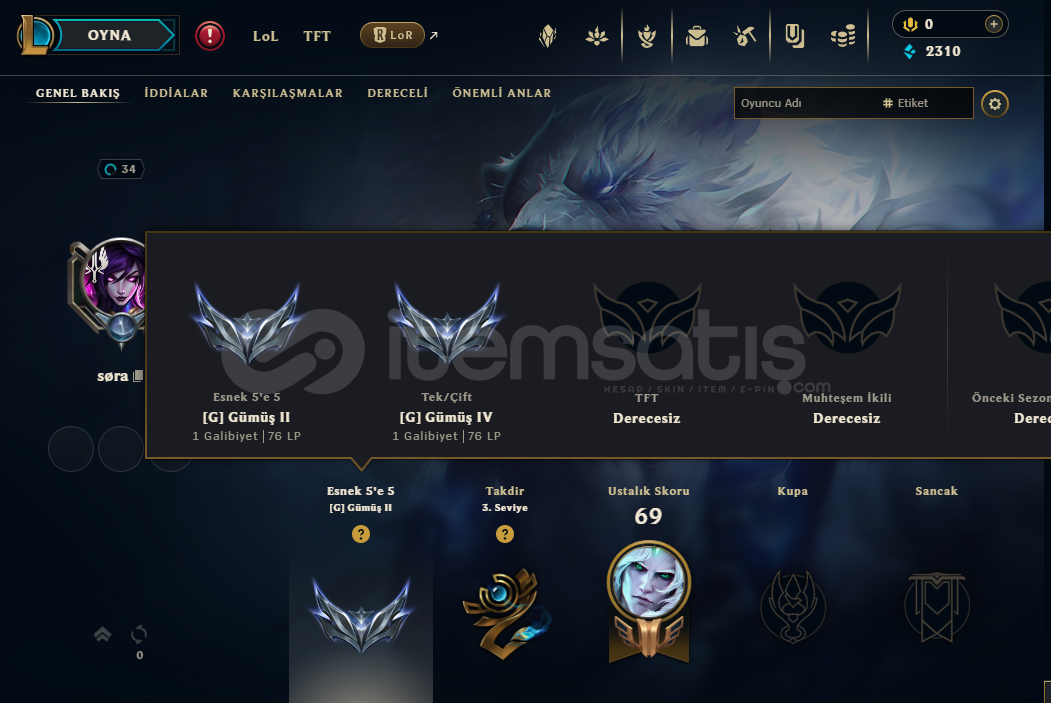Copy the søra summoner name icon

tap(138, 376)
